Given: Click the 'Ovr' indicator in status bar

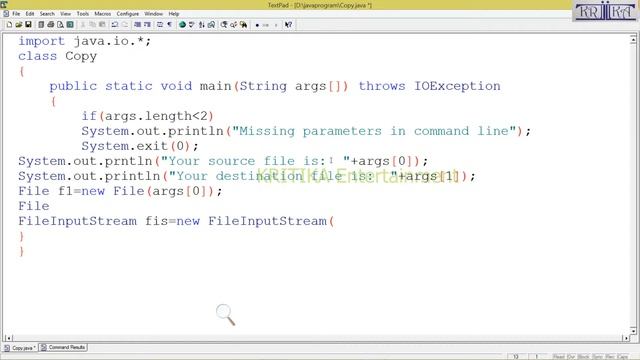Looking at the screenshot, I should pyautogui.click(x=571, y=357).
